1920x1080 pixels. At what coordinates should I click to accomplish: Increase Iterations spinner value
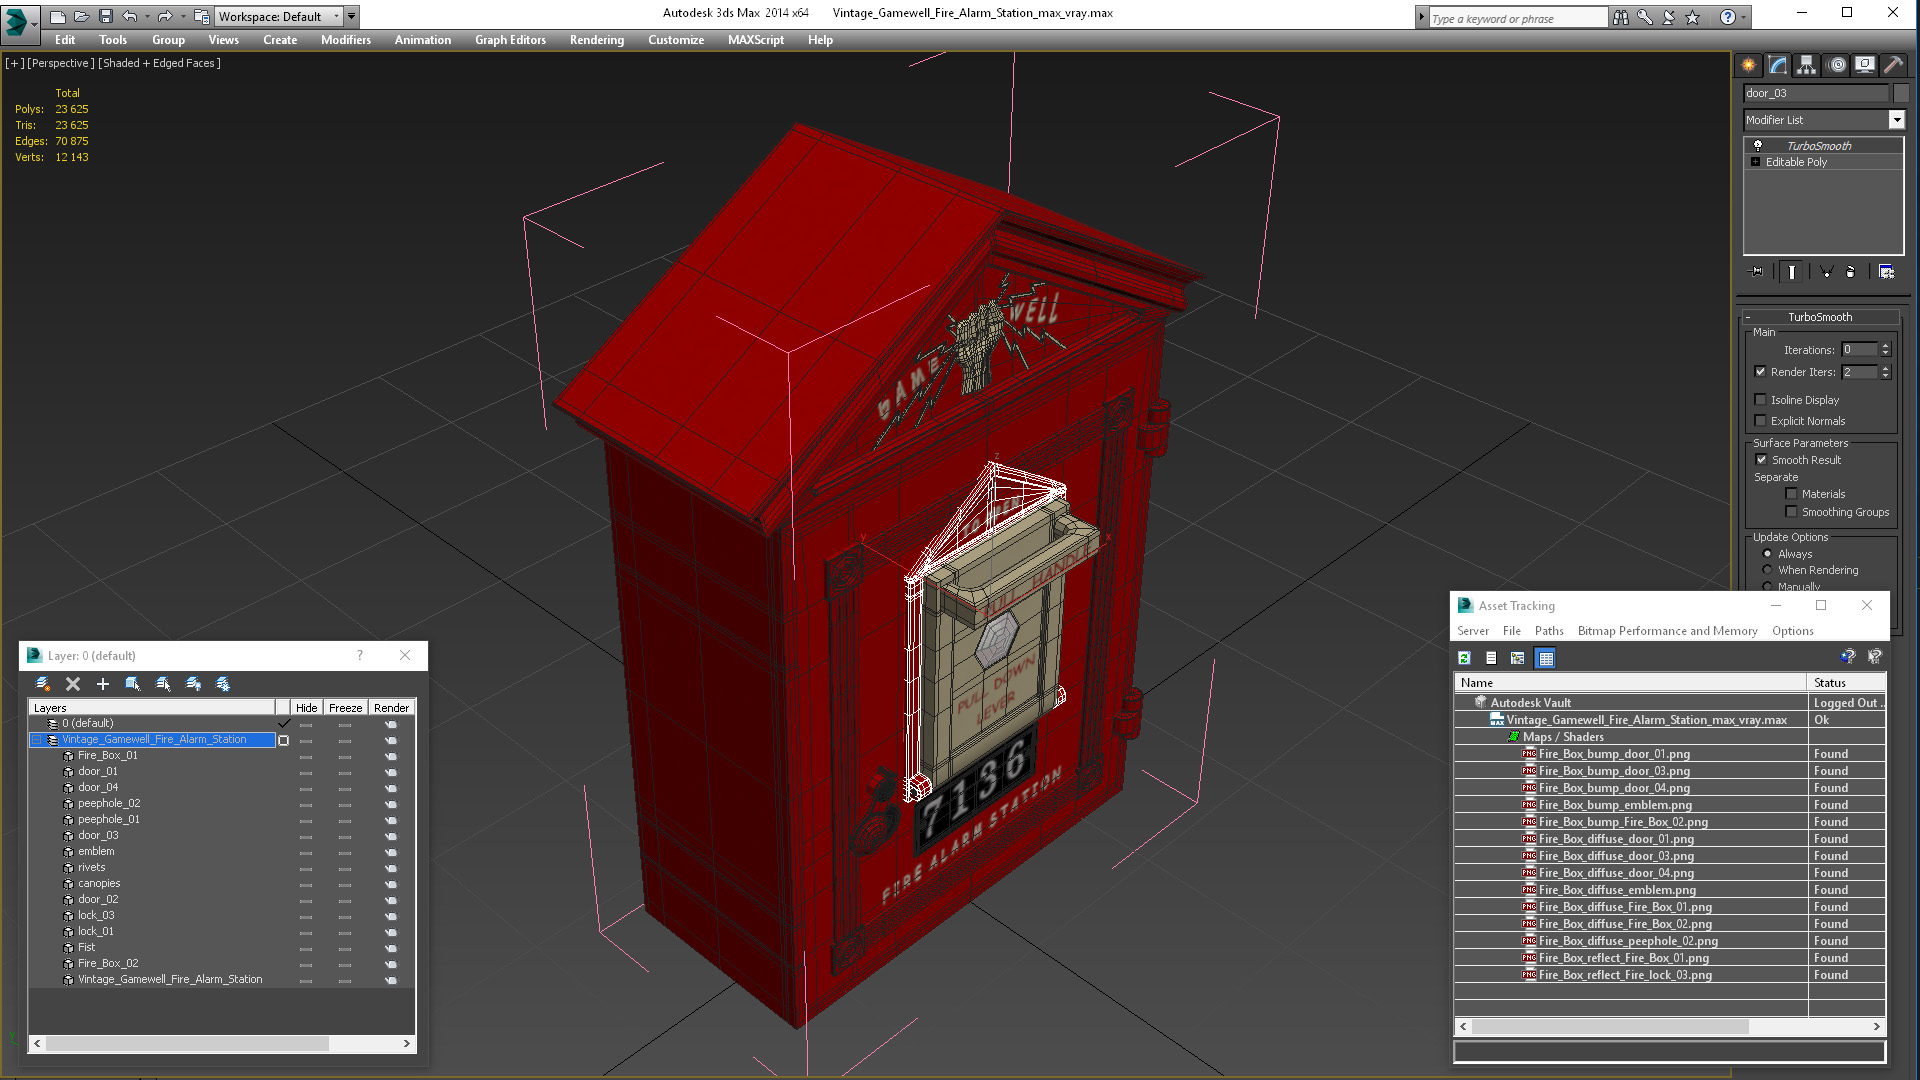(x=1885, y=346)
